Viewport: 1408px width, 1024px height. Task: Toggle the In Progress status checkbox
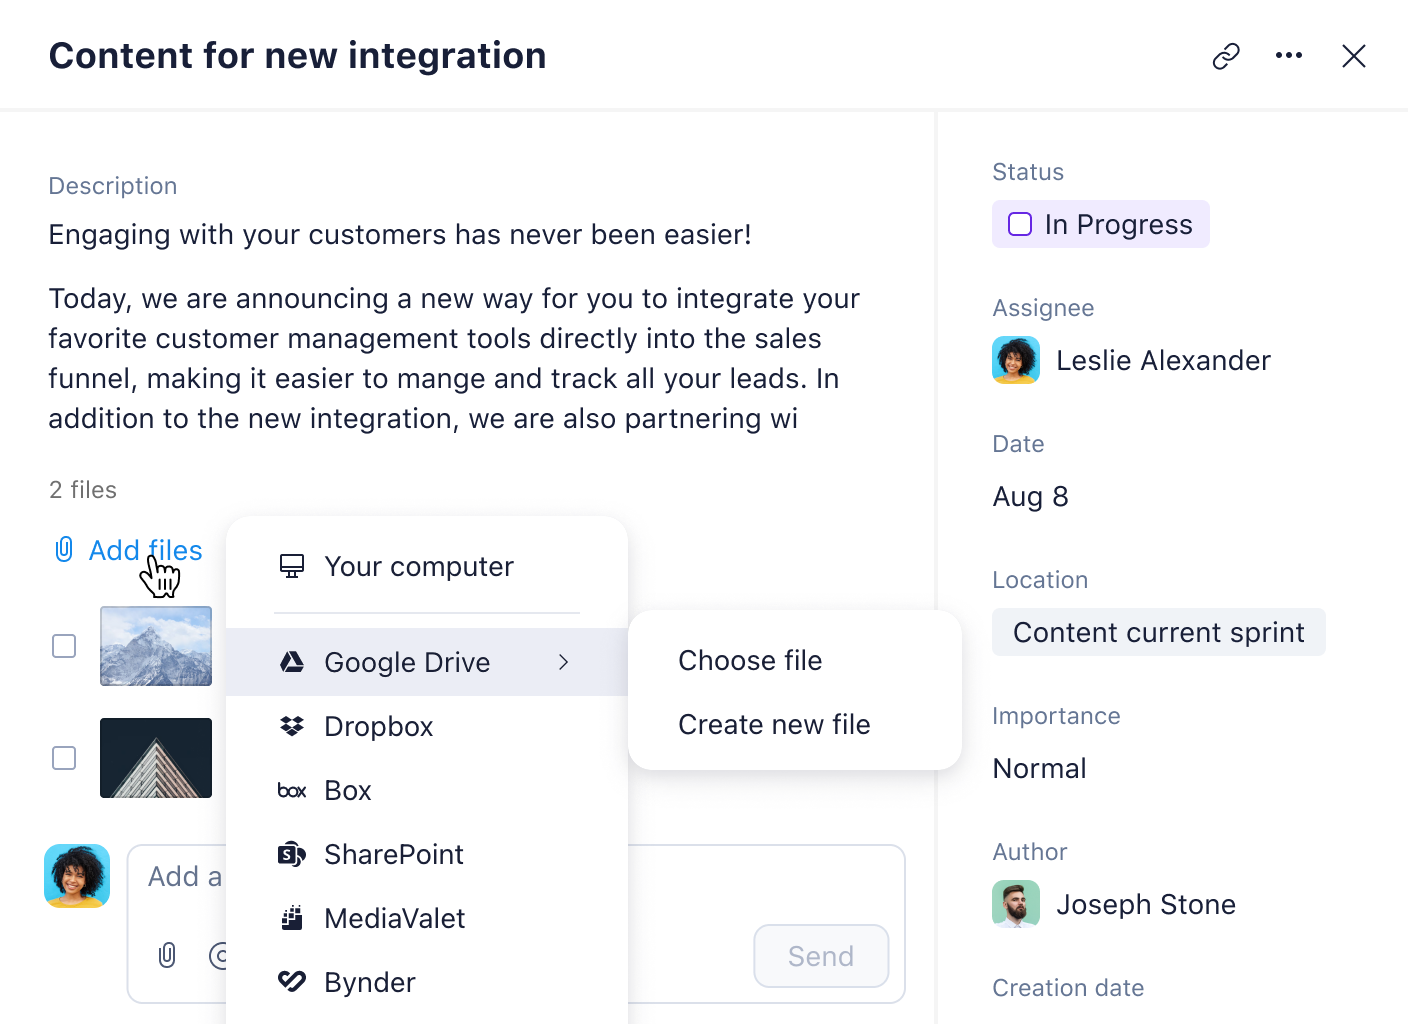[1020, 224]
